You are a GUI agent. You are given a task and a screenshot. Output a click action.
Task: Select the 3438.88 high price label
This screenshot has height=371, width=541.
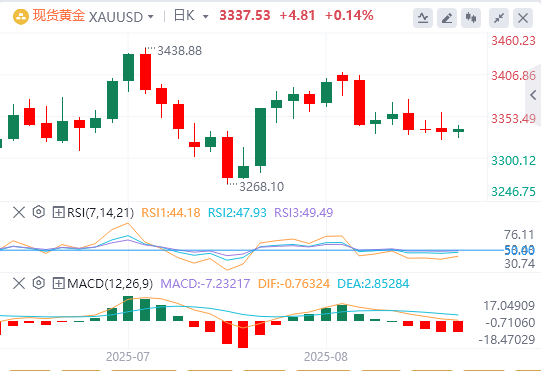(x=179, y=51)
